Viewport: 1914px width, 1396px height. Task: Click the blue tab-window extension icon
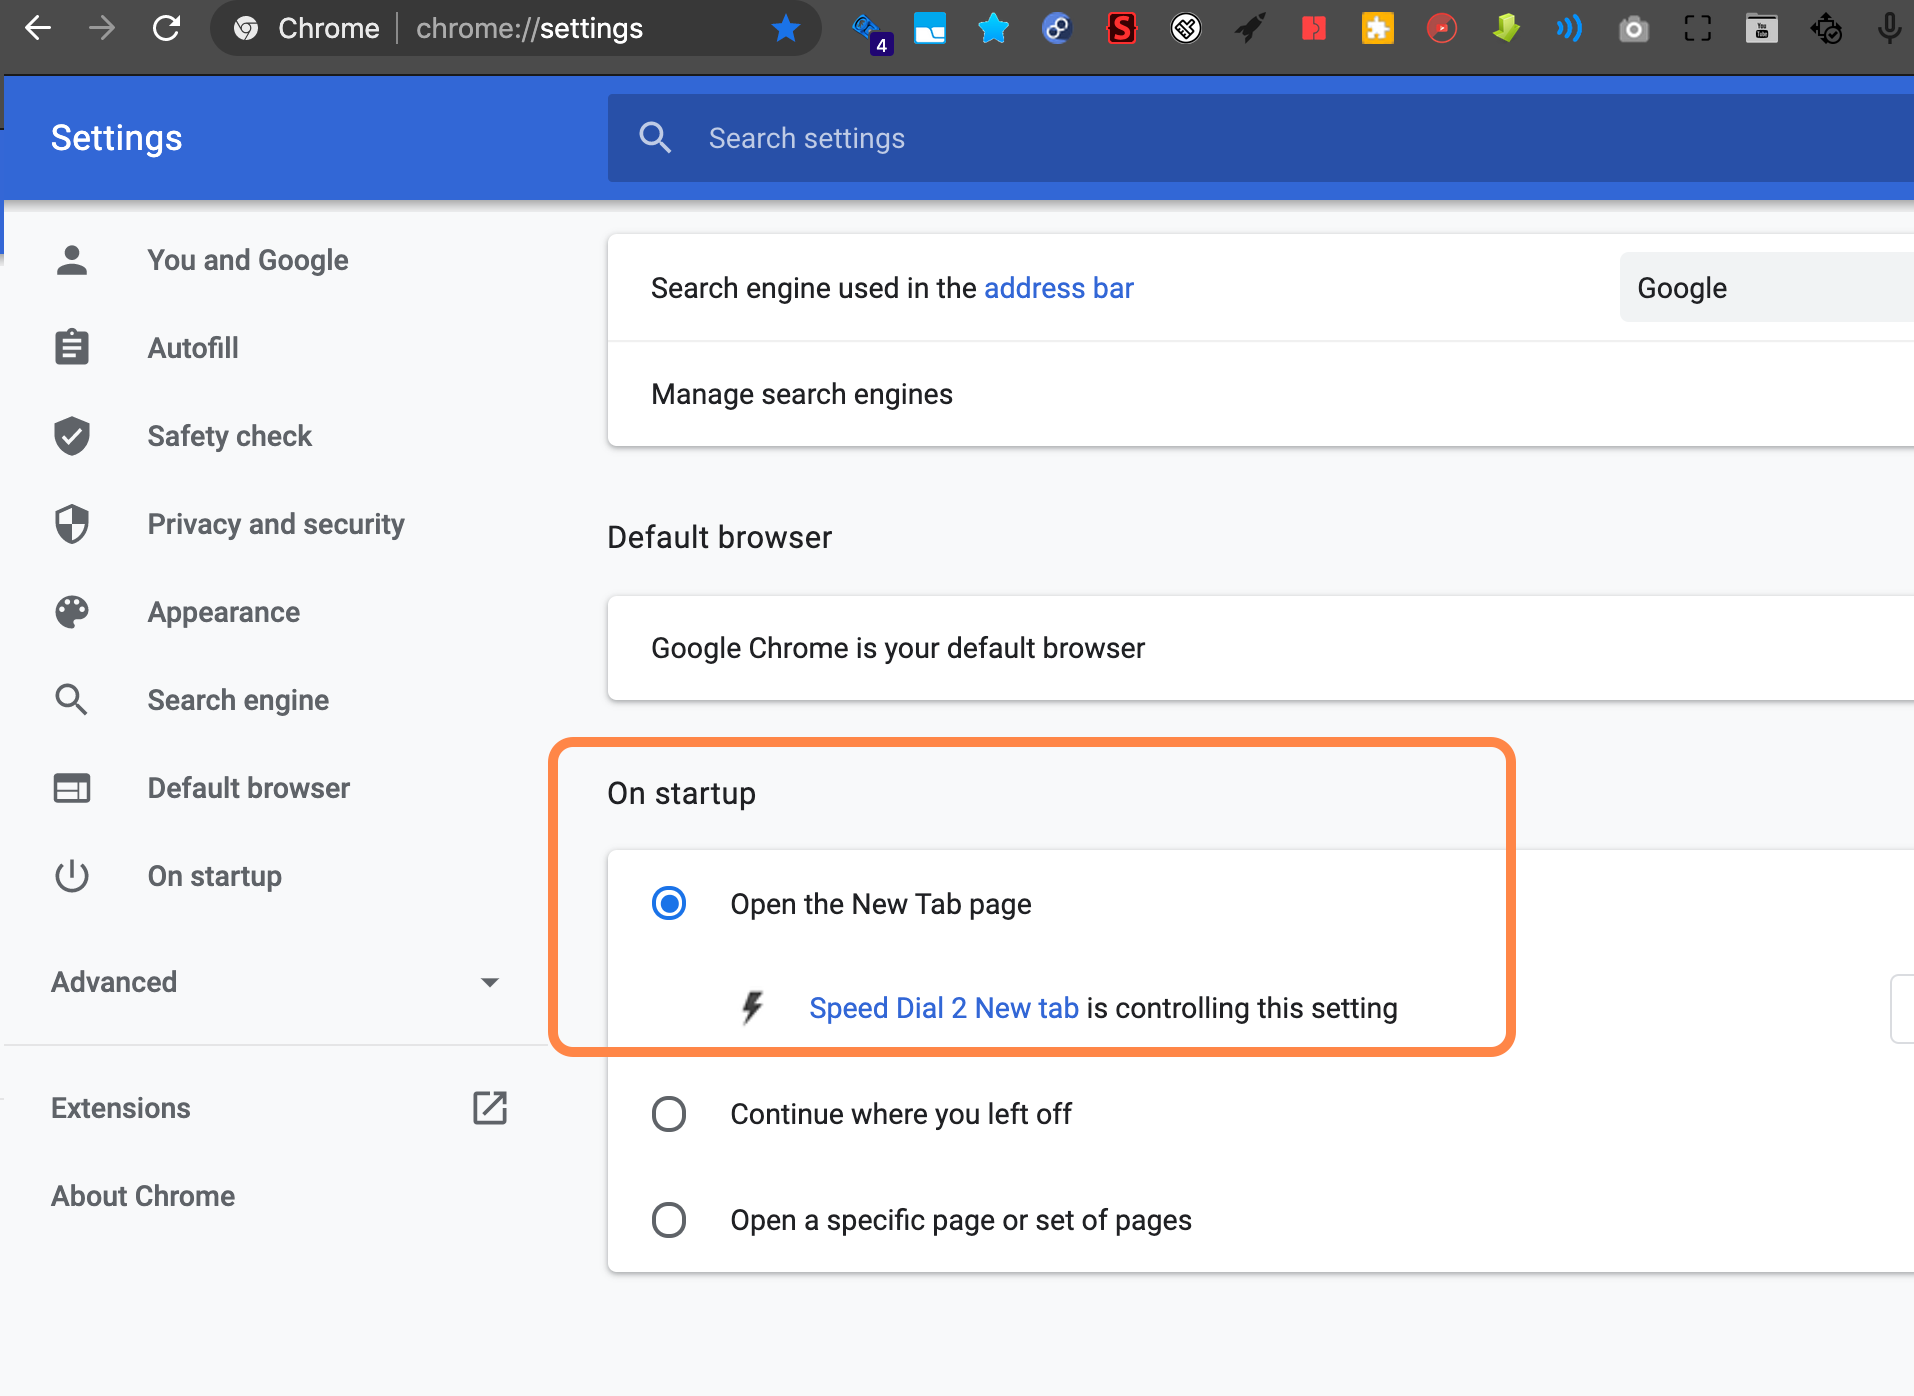pyautogui.click(x=930, y=28)
